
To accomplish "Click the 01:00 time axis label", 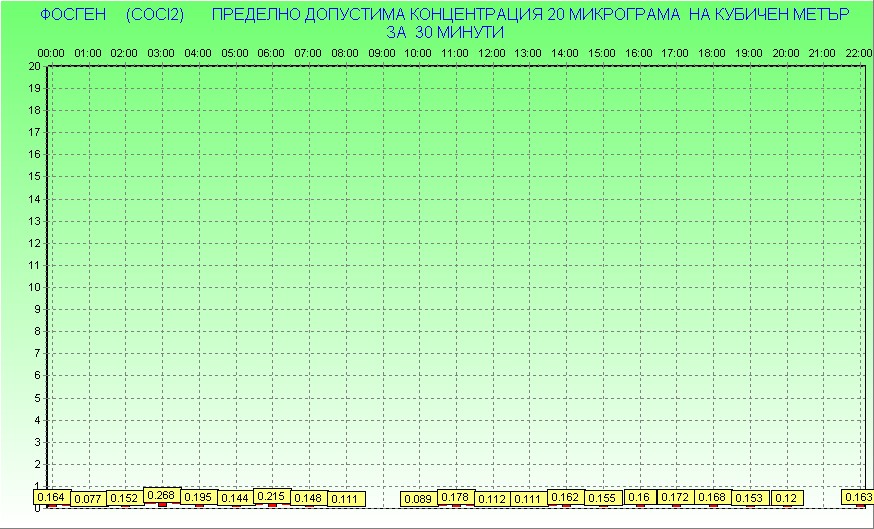I will [88, 54].
